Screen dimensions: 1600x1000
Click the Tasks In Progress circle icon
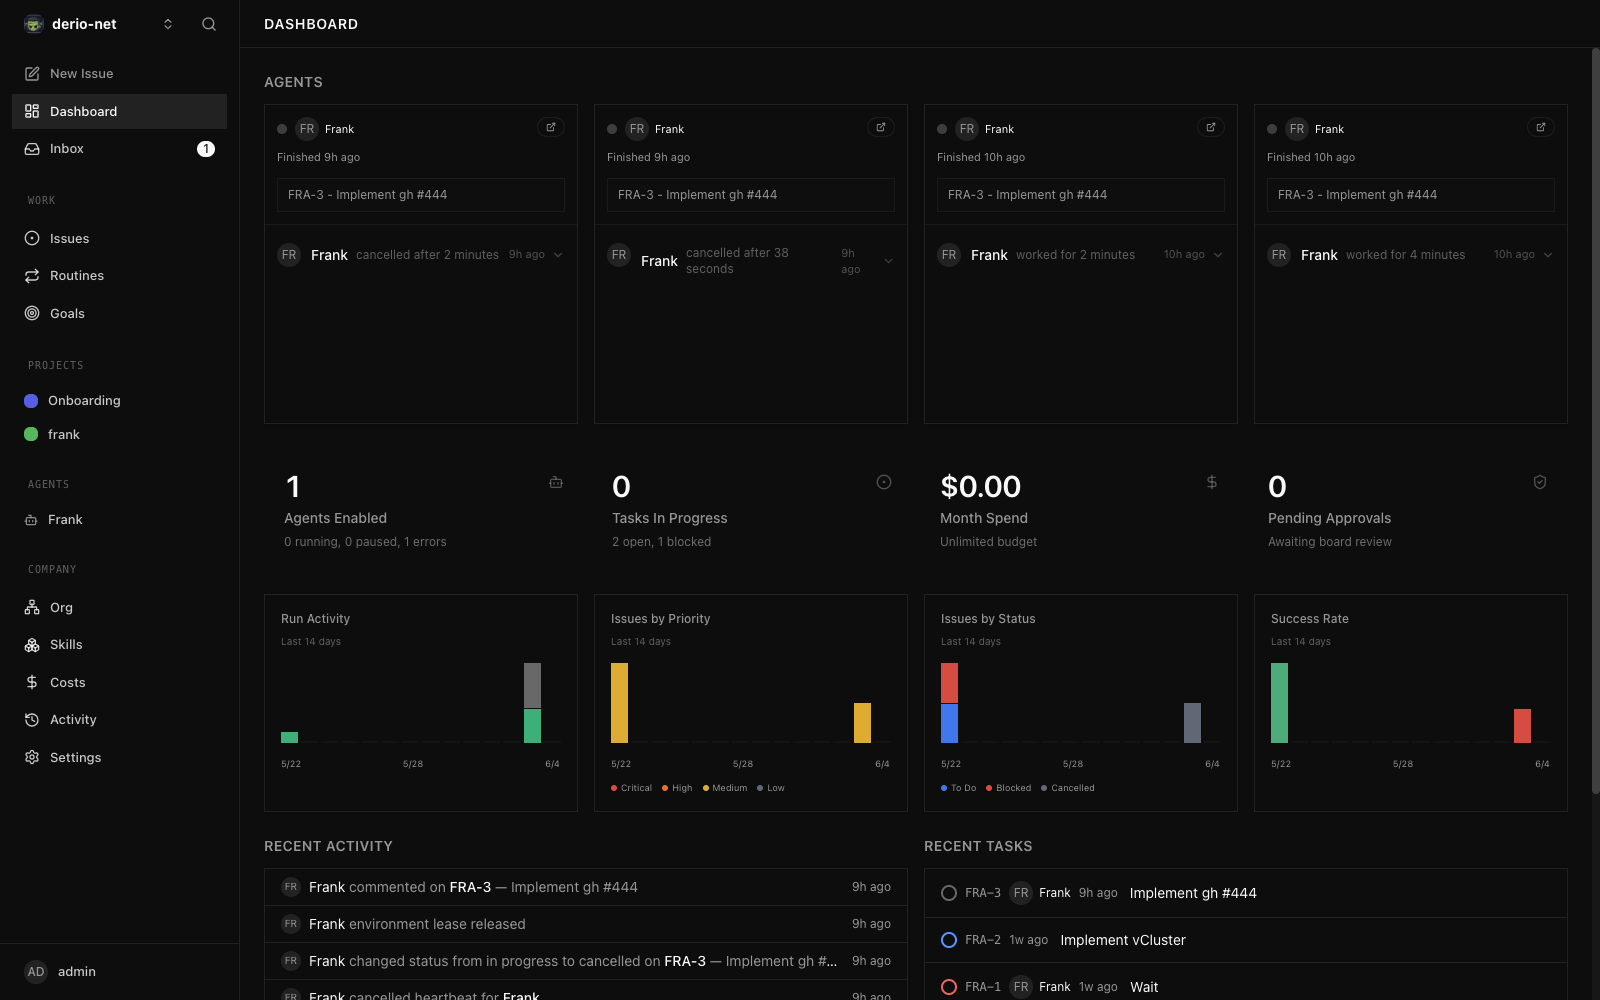click(884, 482)
